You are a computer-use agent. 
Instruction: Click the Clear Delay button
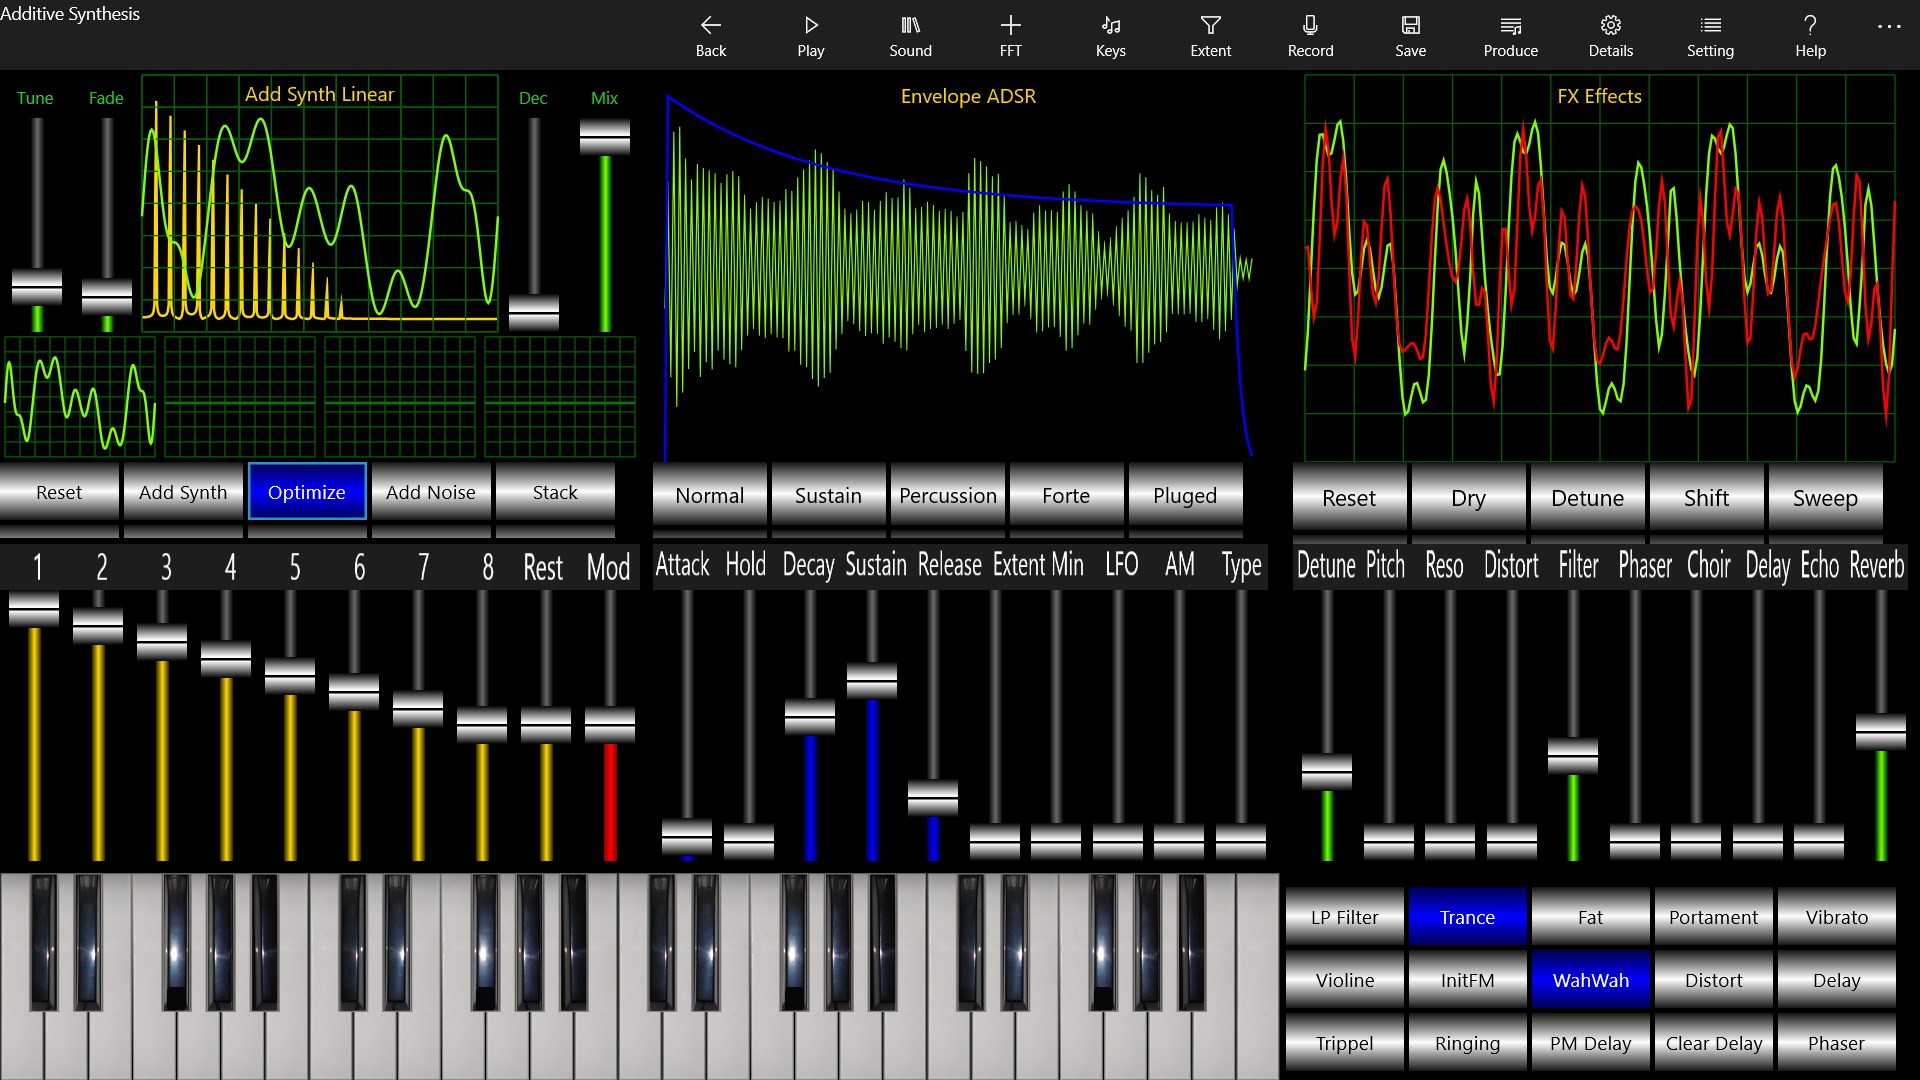[1713, 1042]
